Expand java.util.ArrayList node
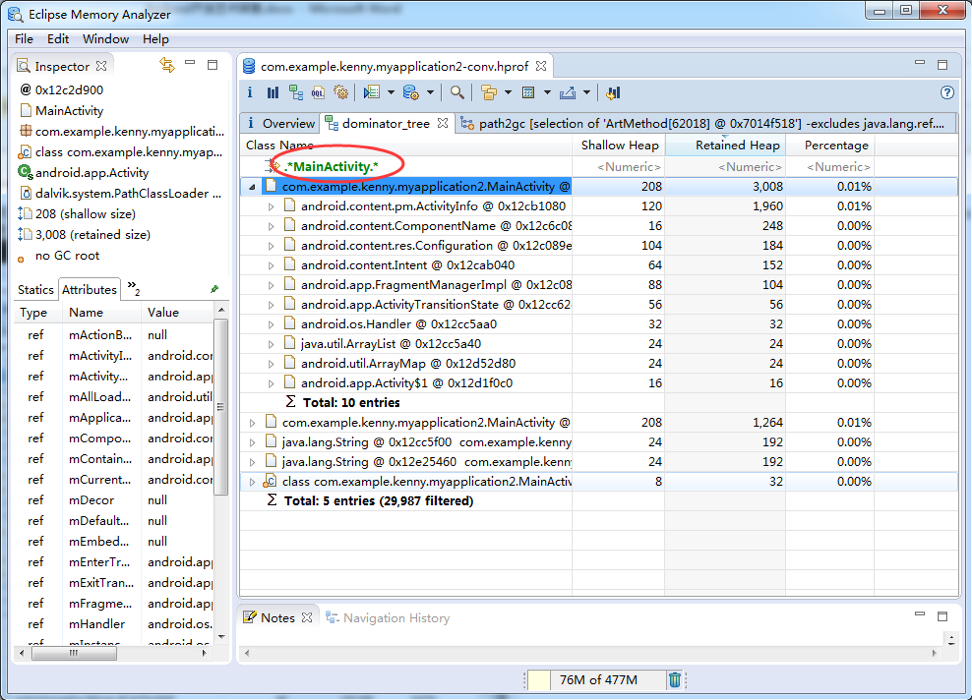This screenshot has height=700, width=972. pyautogui.click(x=271, y=344)
